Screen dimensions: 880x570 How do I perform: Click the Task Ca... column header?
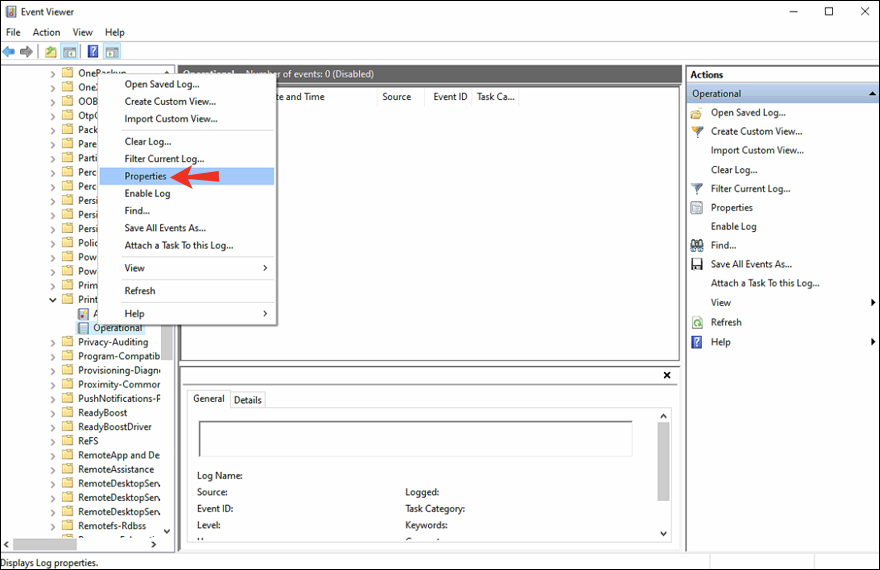click(x=496, y=97)
